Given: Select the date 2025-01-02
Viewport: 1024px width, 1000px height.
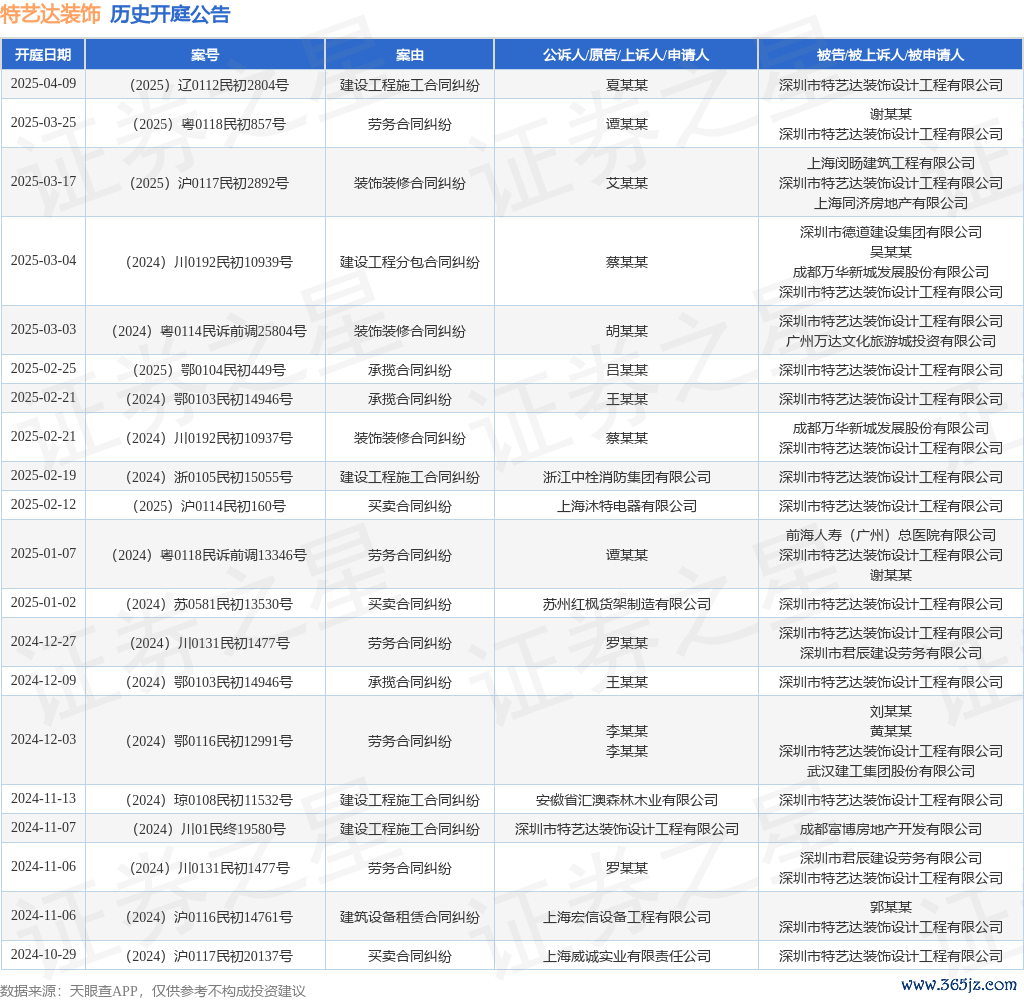Looking at the screenshot, I should click(x=43, y=603).
